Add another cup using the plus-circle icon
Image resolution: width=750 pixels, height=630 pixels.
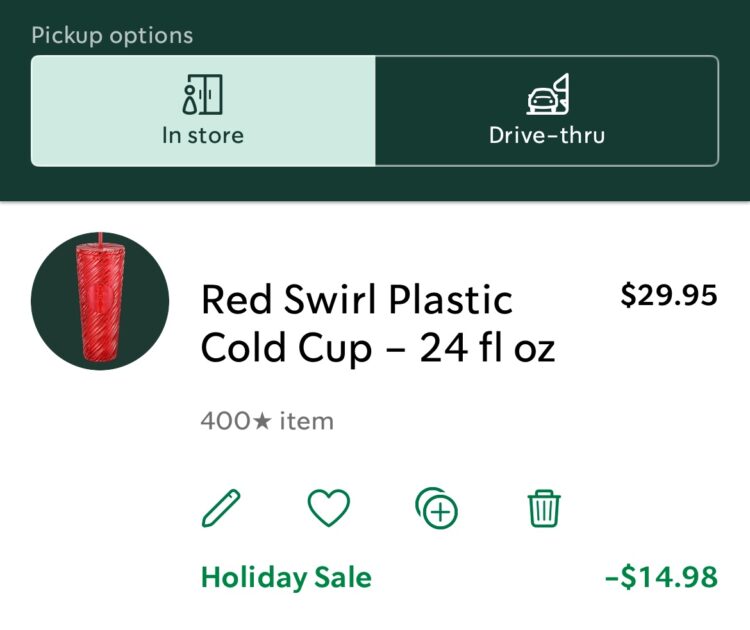point(436,509)
